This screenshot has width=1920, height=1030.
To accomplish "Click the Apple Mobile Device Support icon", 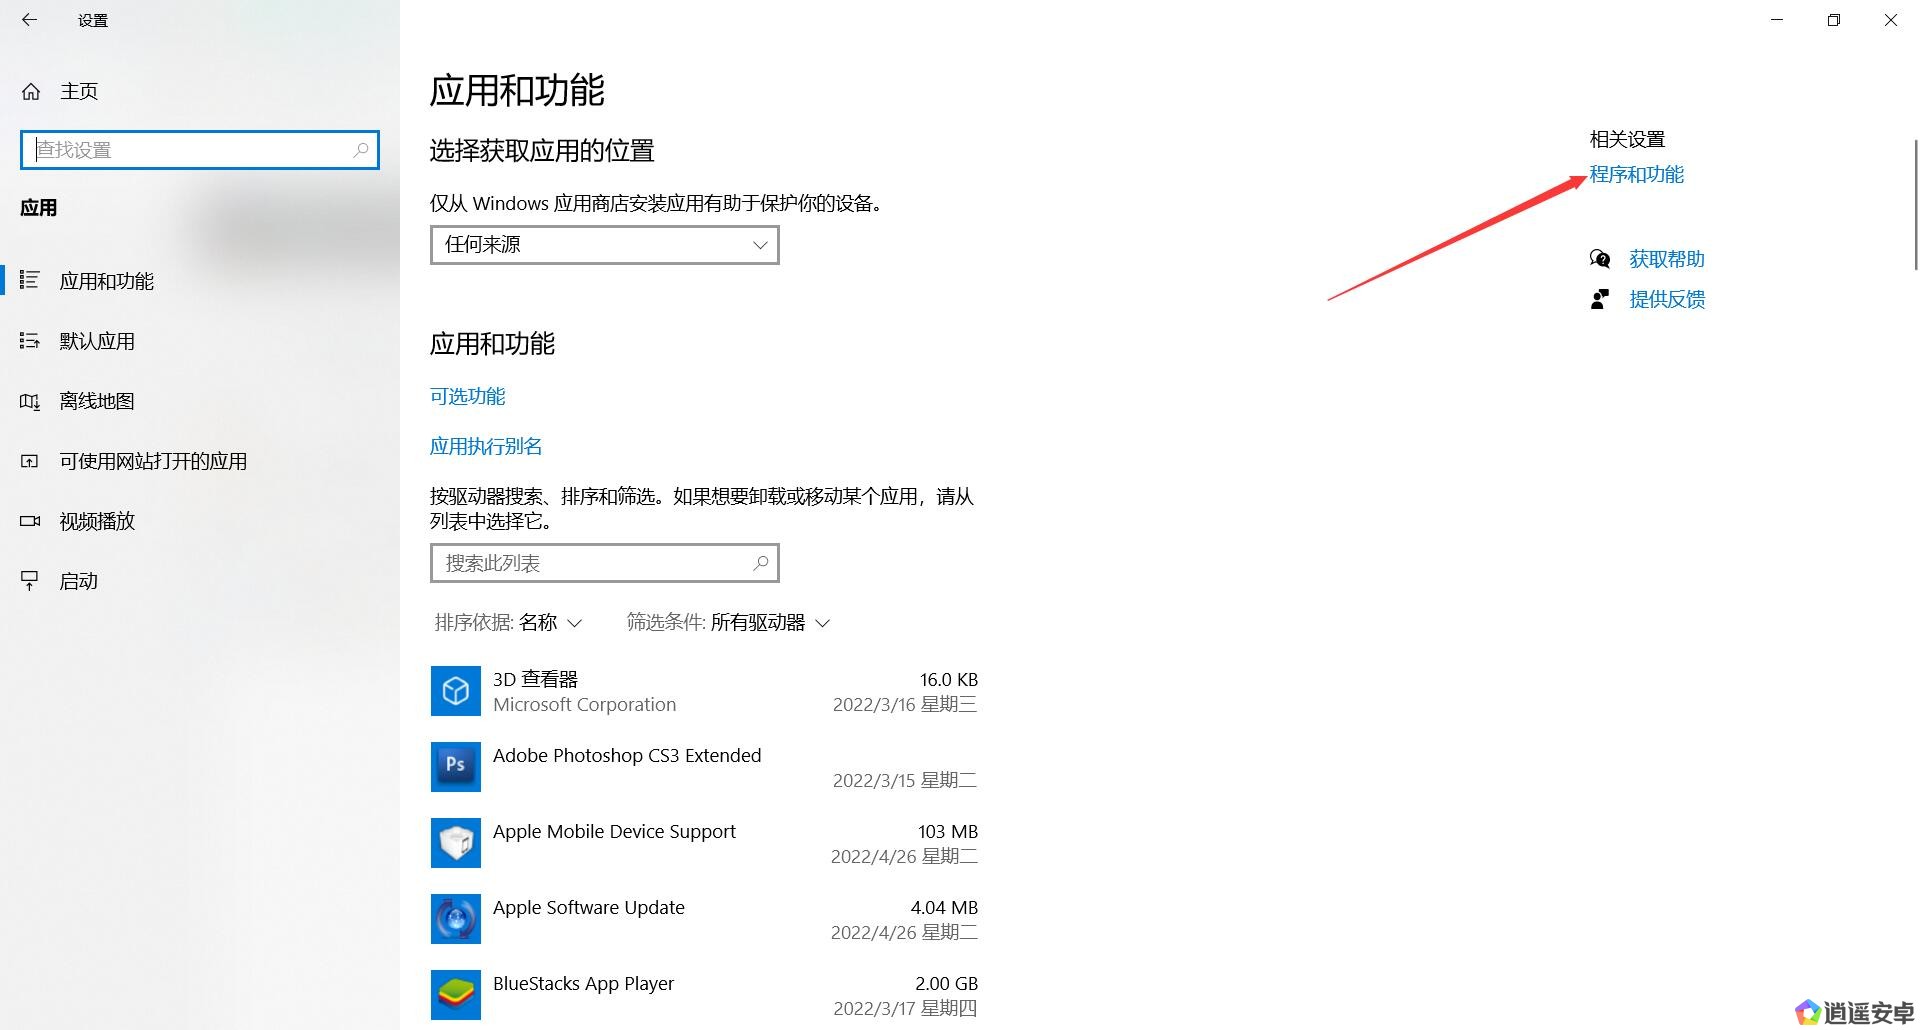I will tap(455, 843).
